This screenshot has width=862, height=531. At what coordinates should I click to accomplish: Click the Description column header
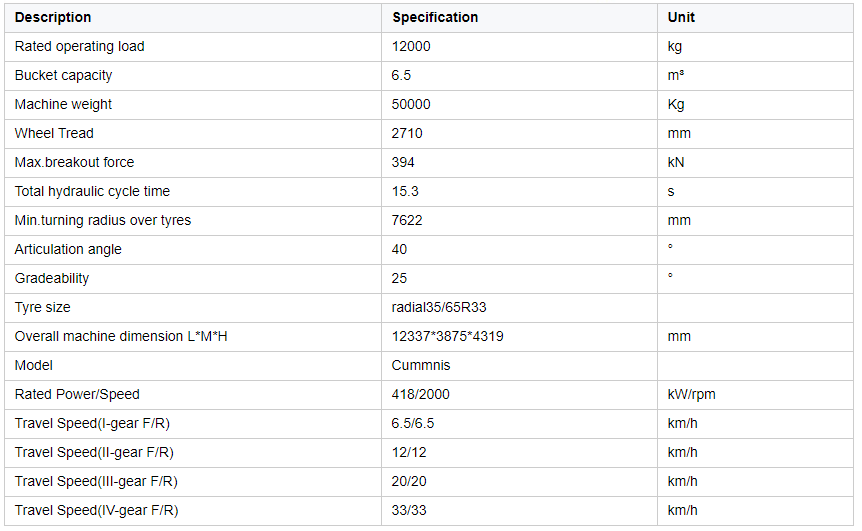[53, 18]
